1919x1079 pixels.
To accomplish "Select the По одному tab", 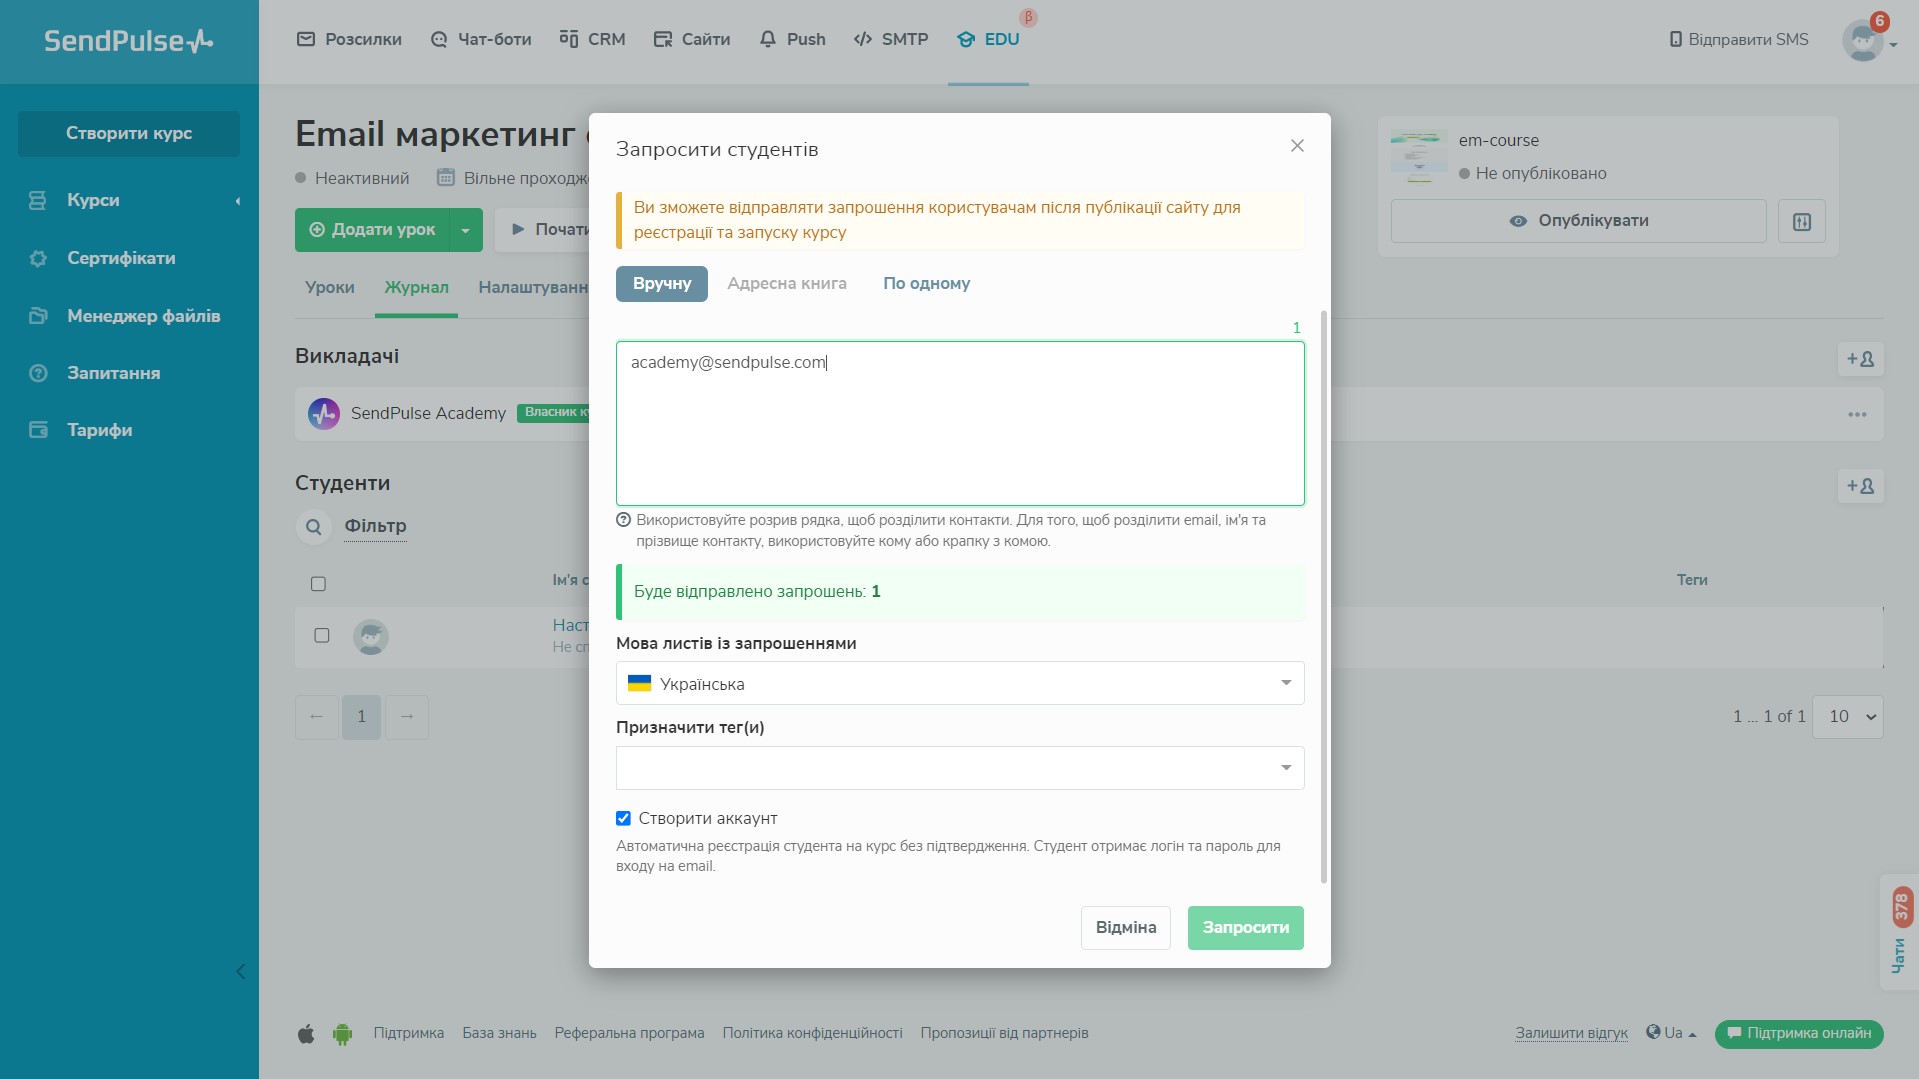I will [x=926, y=284].
